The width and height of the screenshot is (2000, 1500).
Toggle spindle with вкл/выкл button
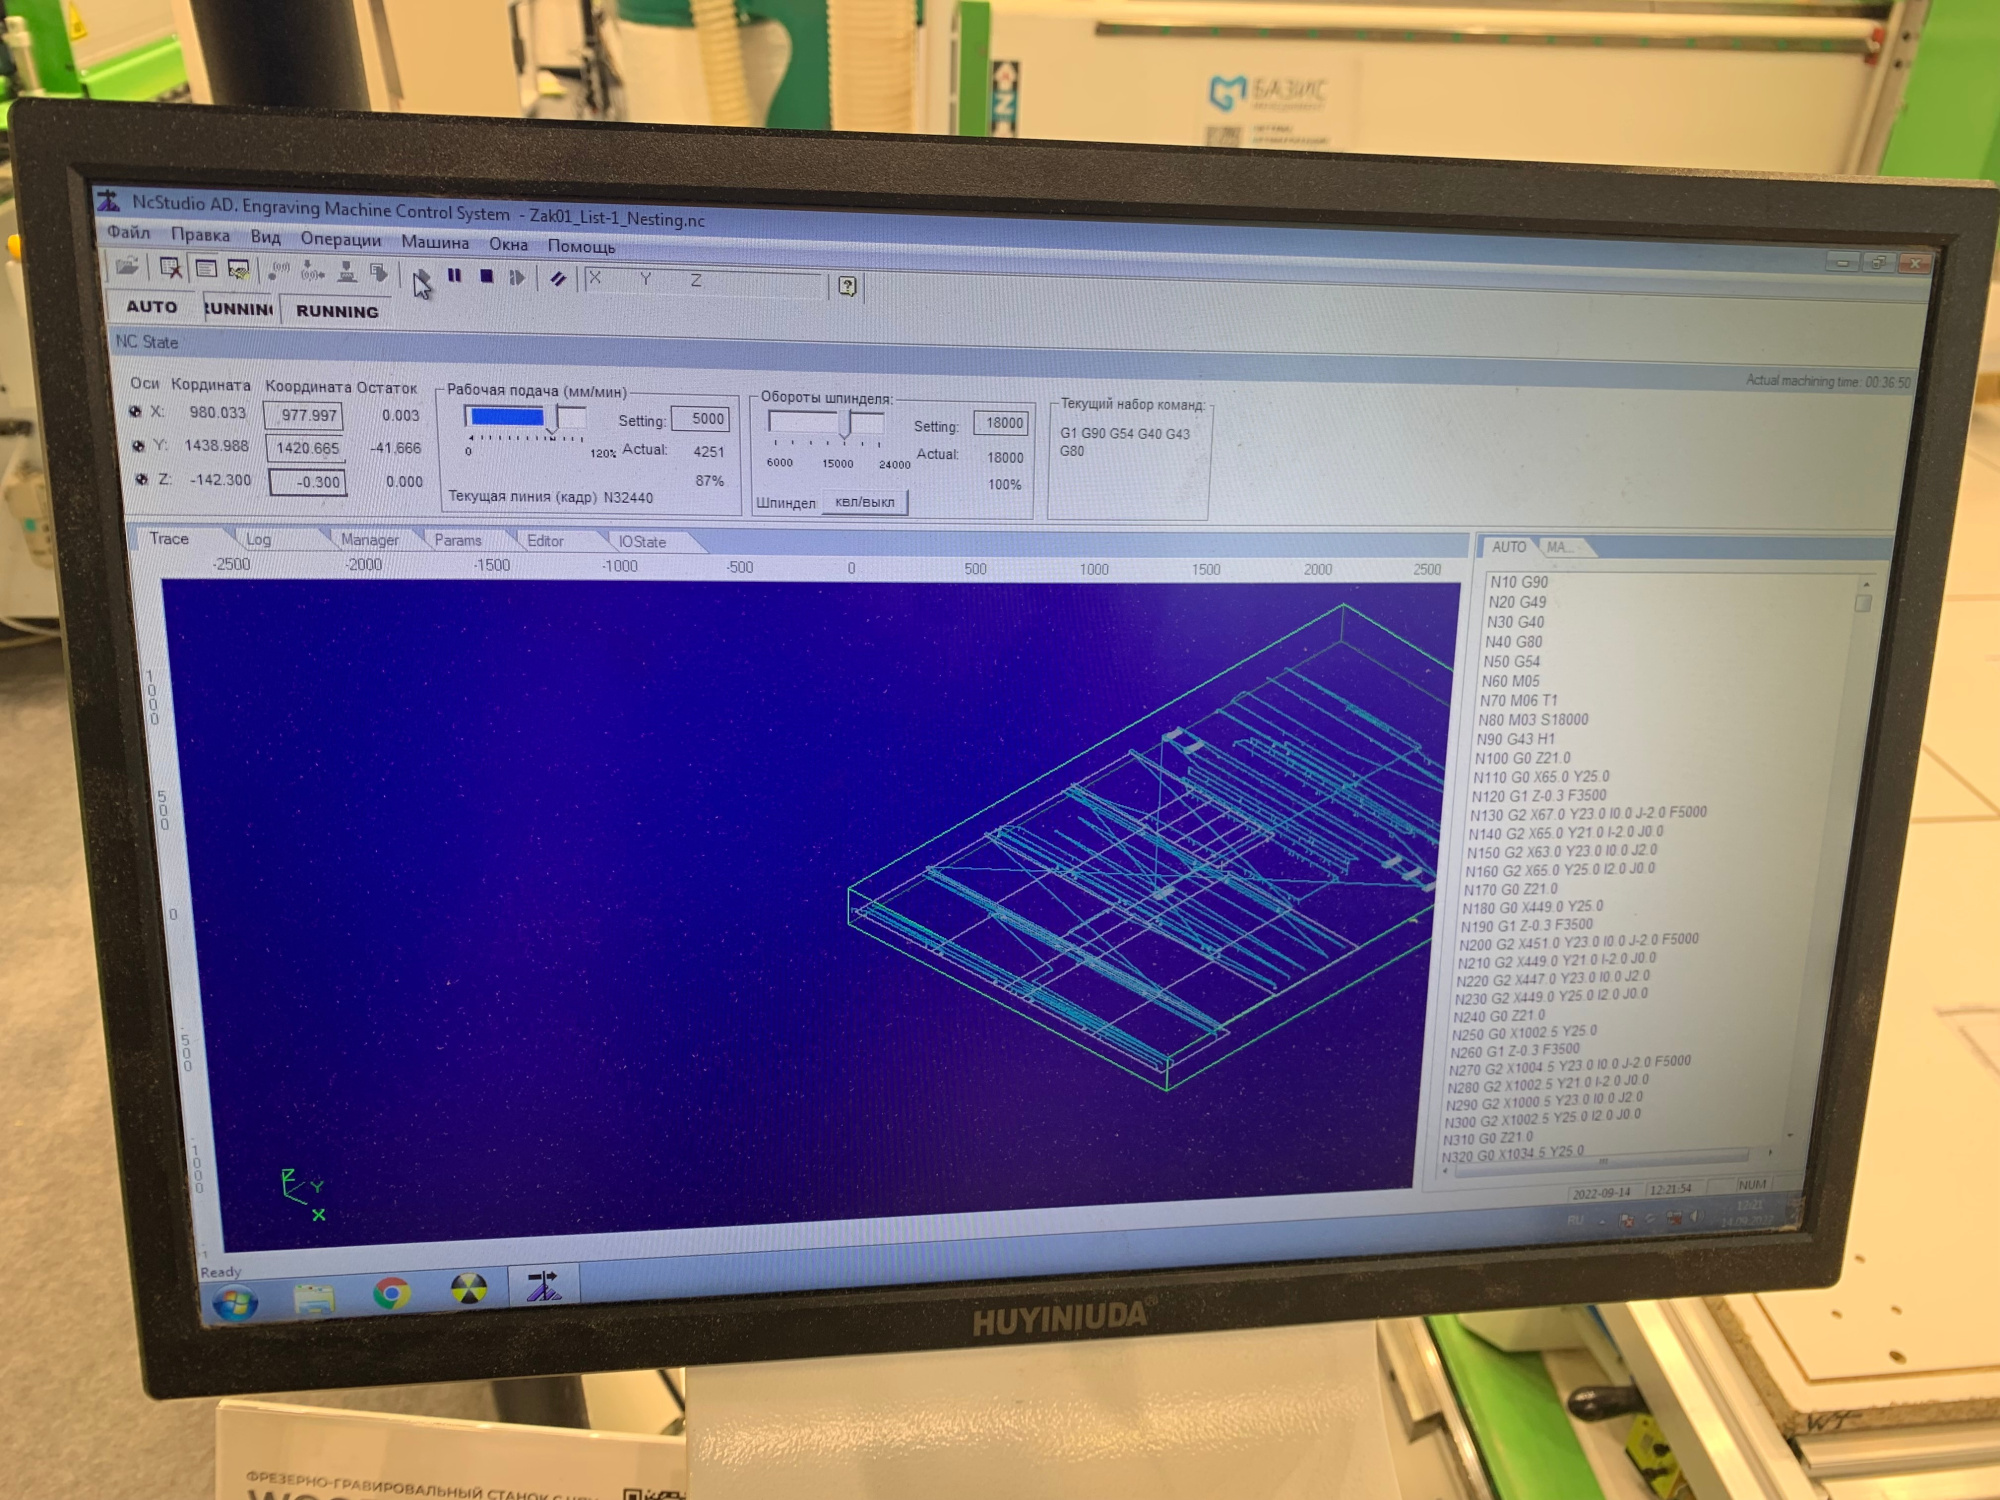(865, 502)
